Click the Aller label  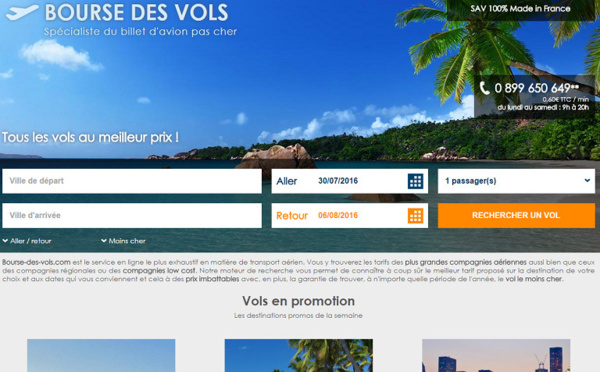pyautogui.click(x=287, y=181)
